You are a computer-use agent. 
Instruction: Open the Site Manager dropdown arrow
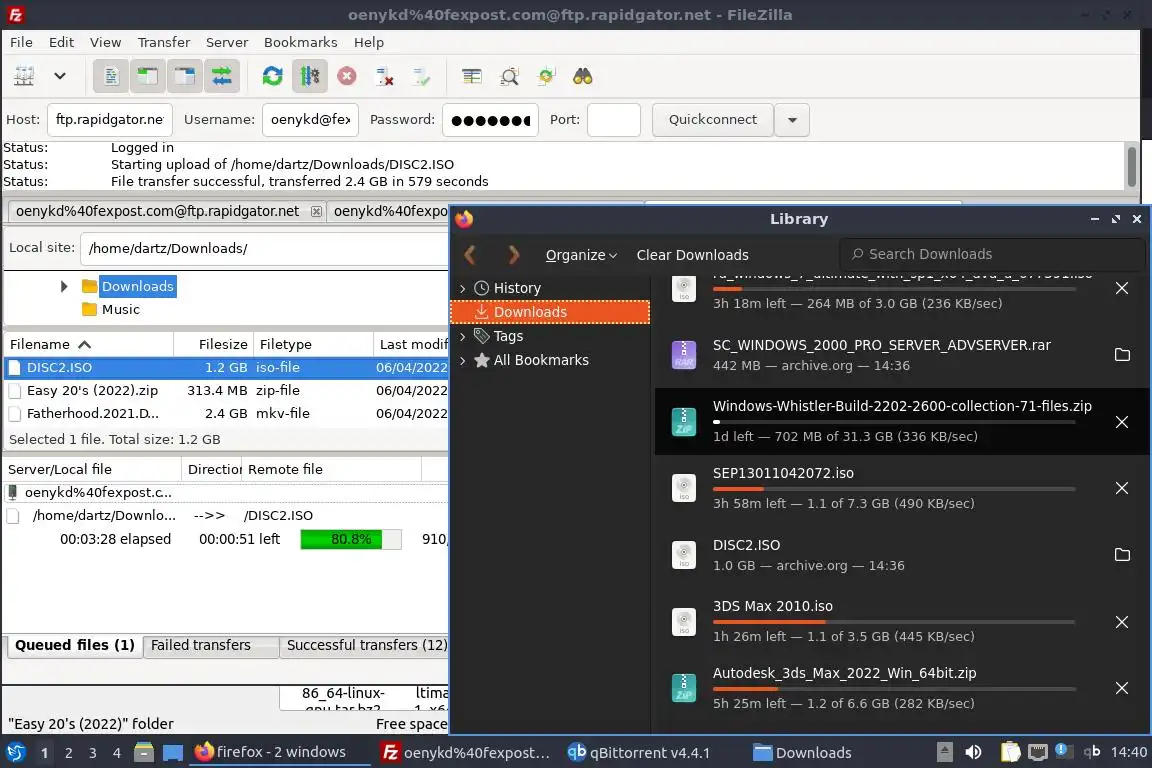(60, 76)
